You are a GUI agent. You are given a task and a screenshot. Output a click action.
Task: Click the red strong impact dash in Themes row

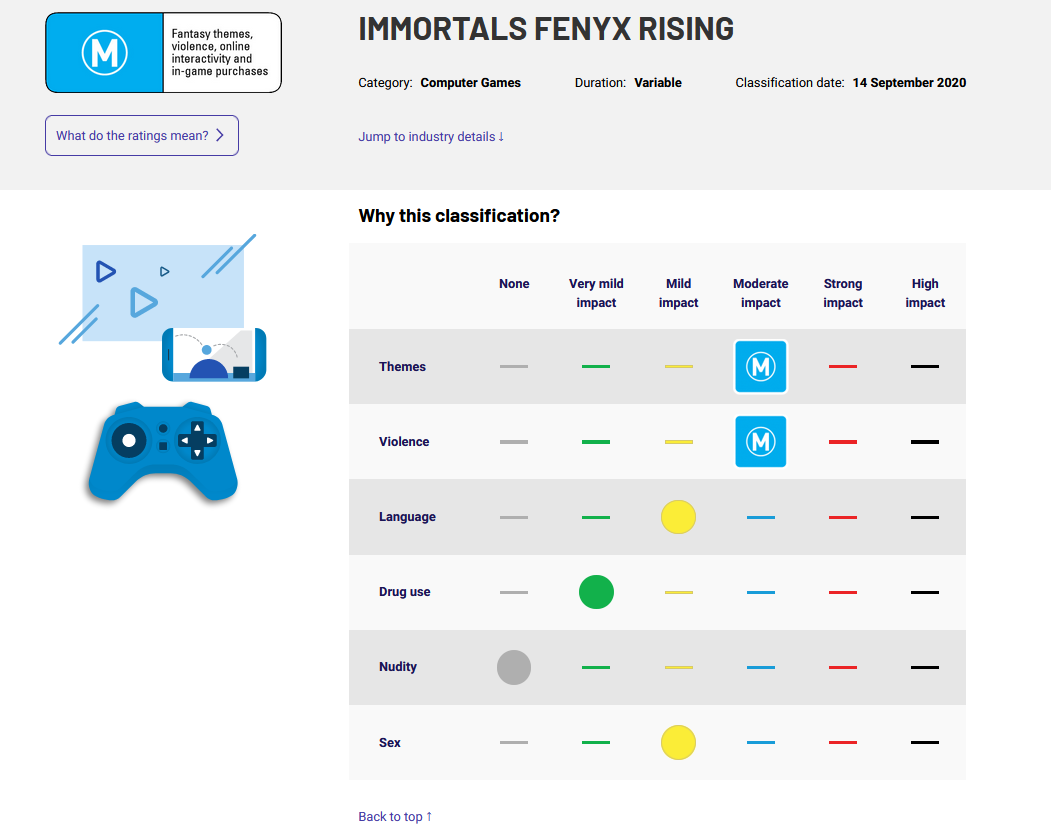point(843,367)
